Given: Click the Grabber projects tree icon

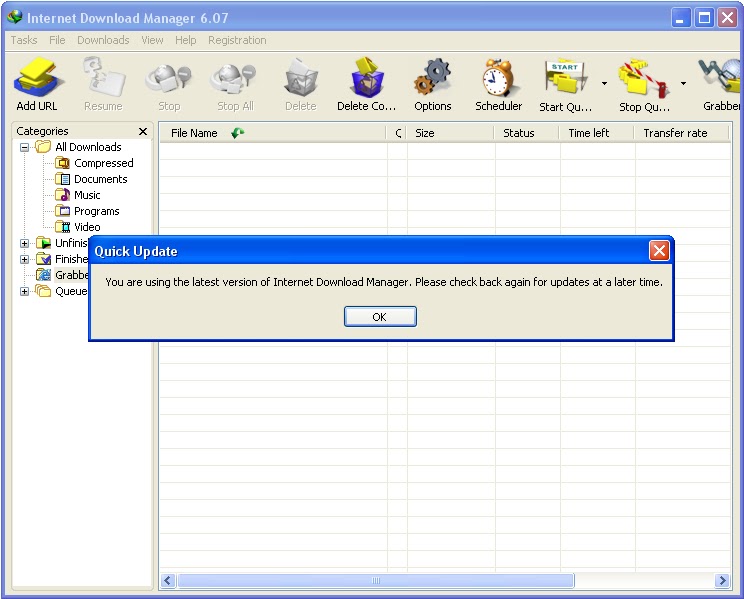Looking at the screenshot, I should pyautogui.click(x=44, y=275).
